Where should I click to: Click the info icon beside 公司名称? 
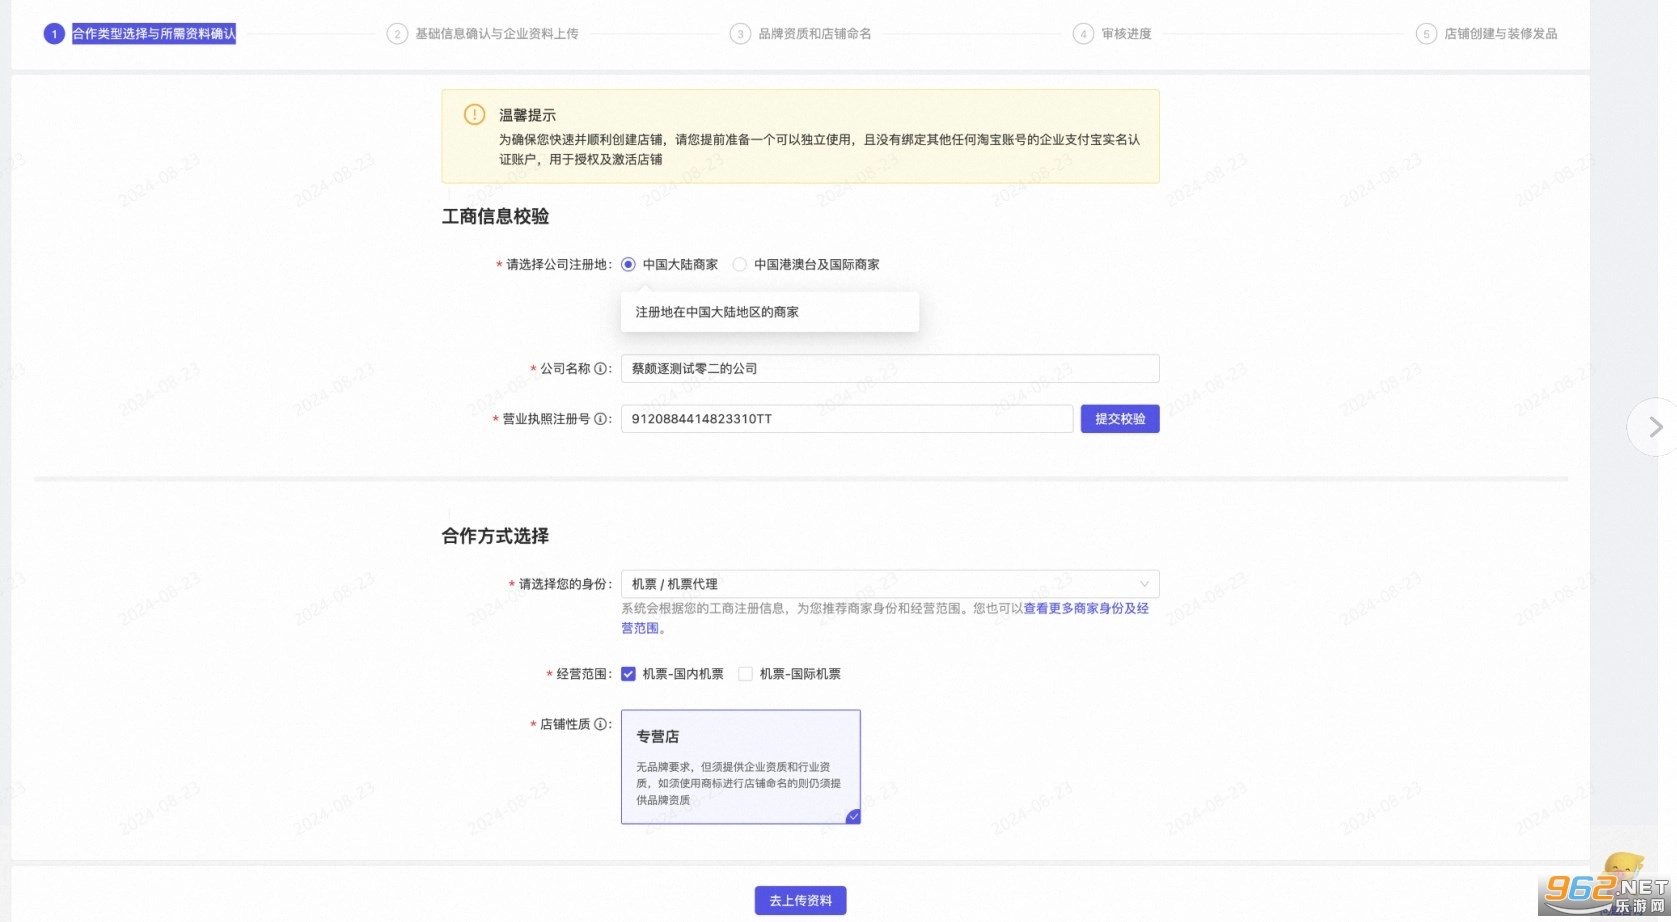[600, 369]
